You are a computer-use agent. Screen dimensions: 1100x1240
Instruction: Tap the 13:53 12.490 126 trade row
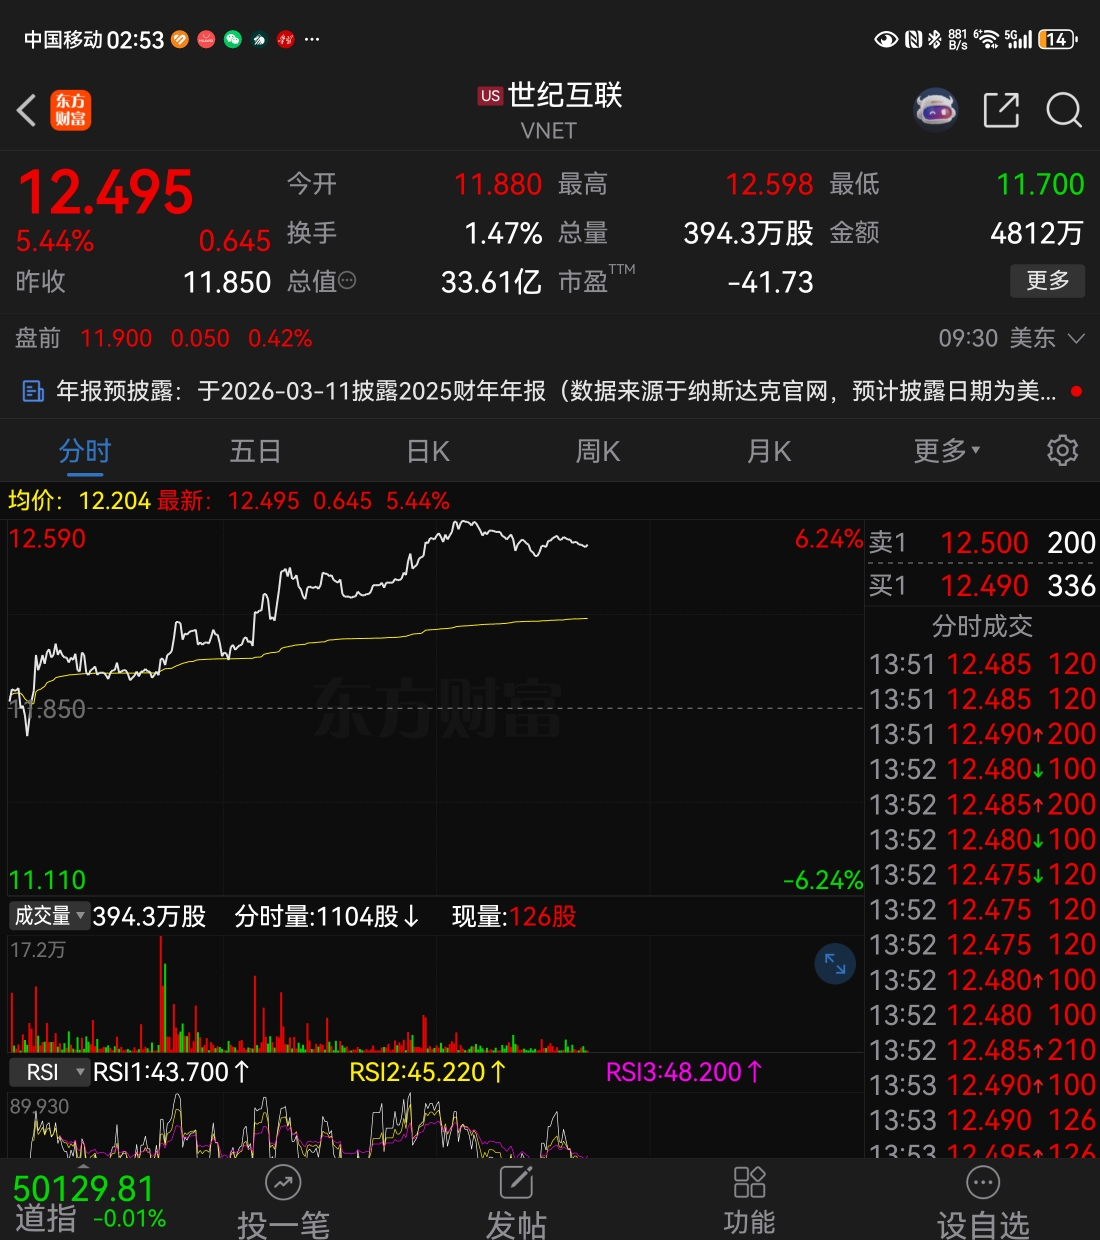coord(982,1120)
